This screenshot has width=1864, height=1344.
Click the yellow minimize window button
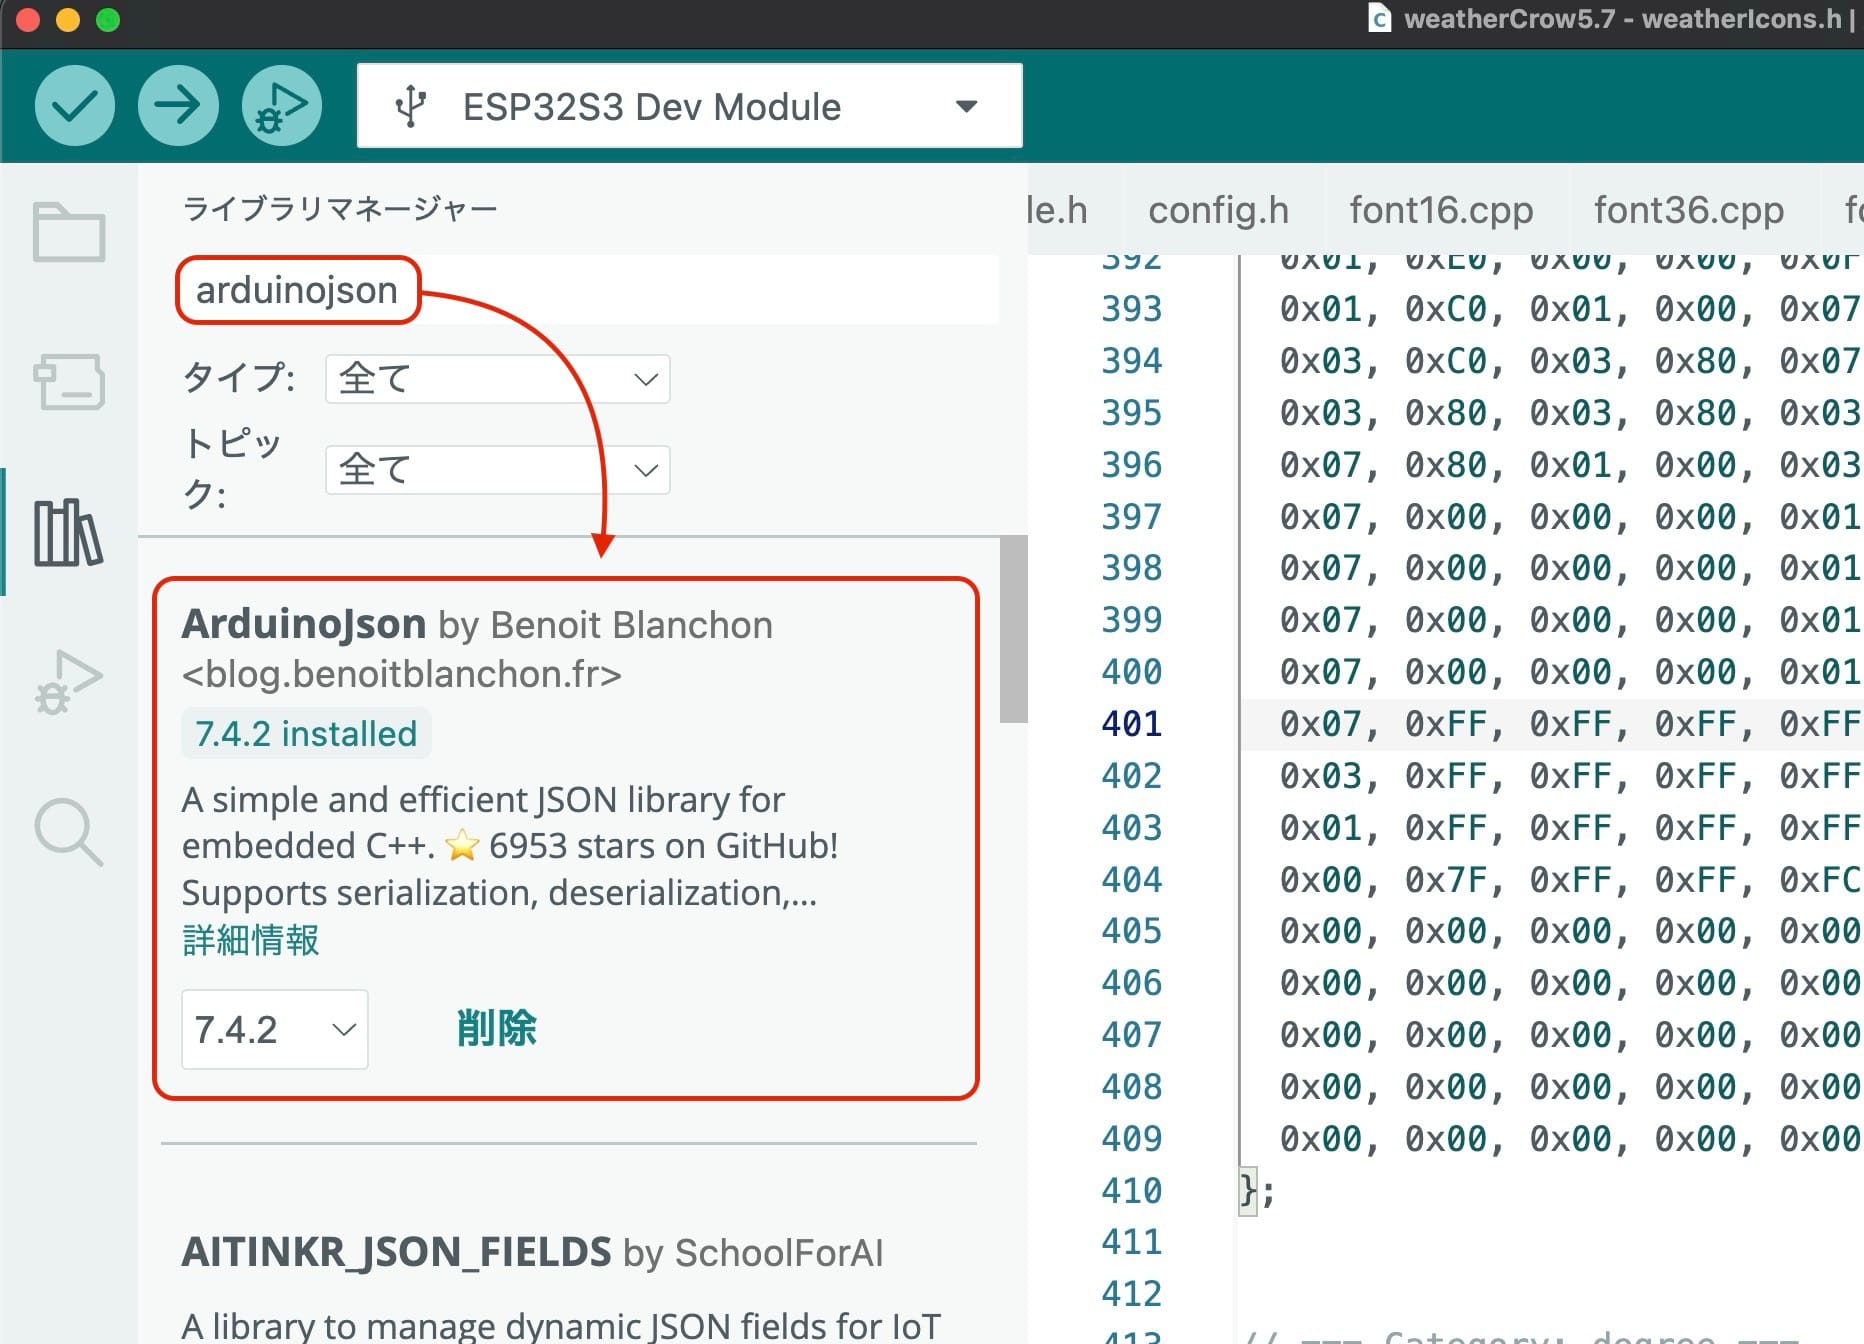[x=68, y=20]
